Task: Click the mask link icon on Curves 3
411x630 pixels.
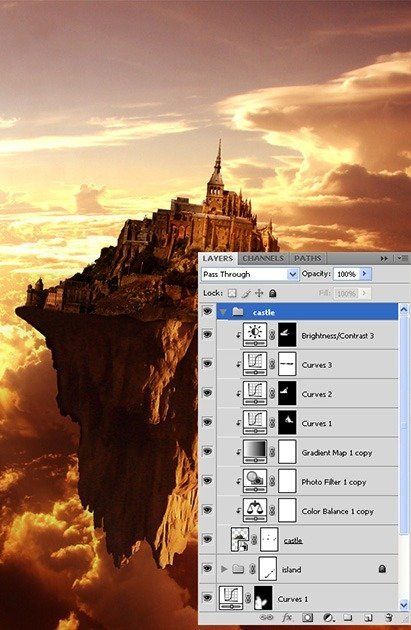Action: click(272, 365)
